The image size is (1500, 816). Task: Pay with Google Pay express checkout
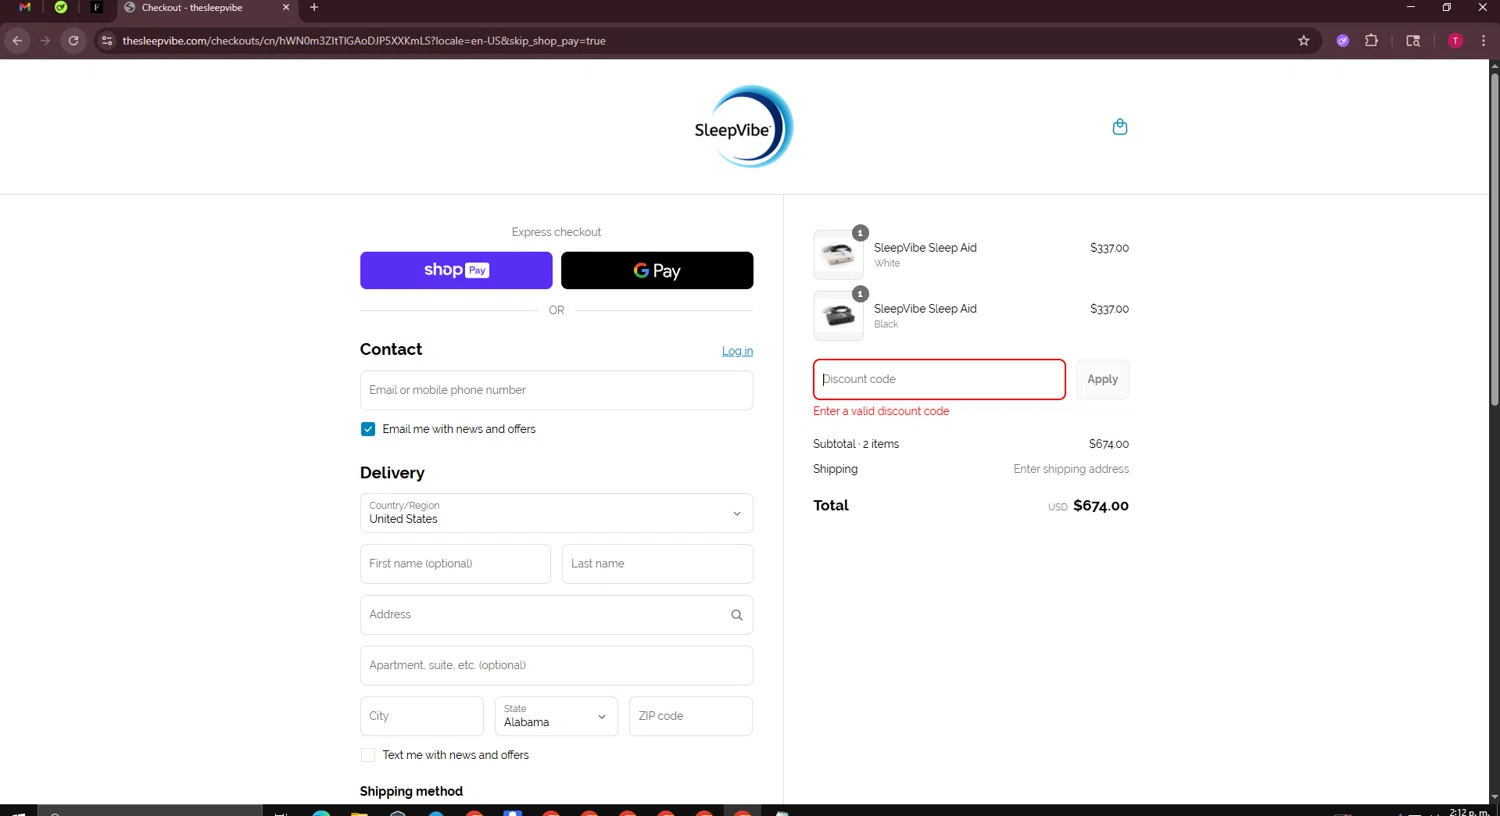tap(657, 270)
